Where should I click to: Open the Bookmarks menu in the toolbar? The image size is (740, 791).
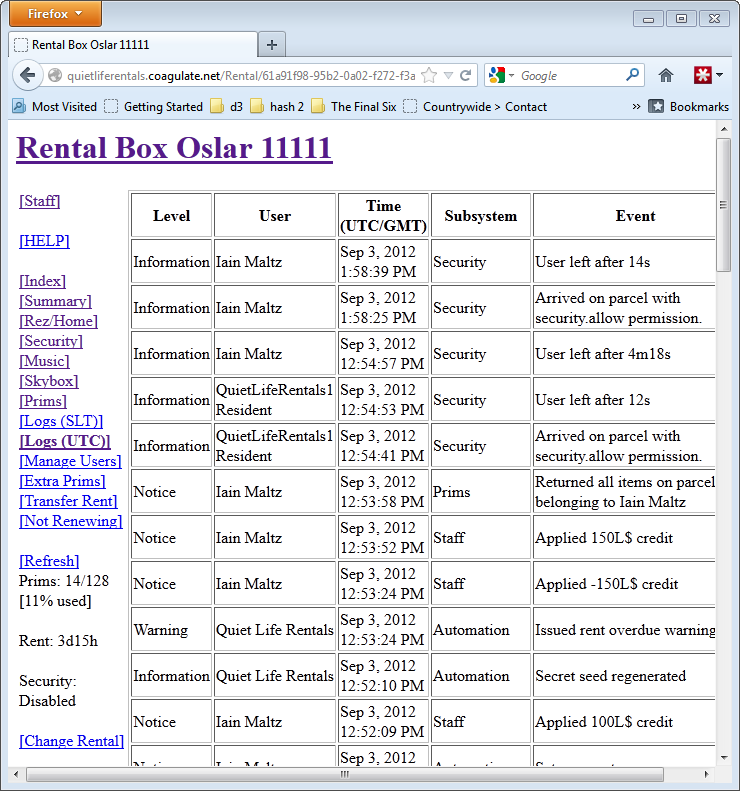click(x=689, y=107)
